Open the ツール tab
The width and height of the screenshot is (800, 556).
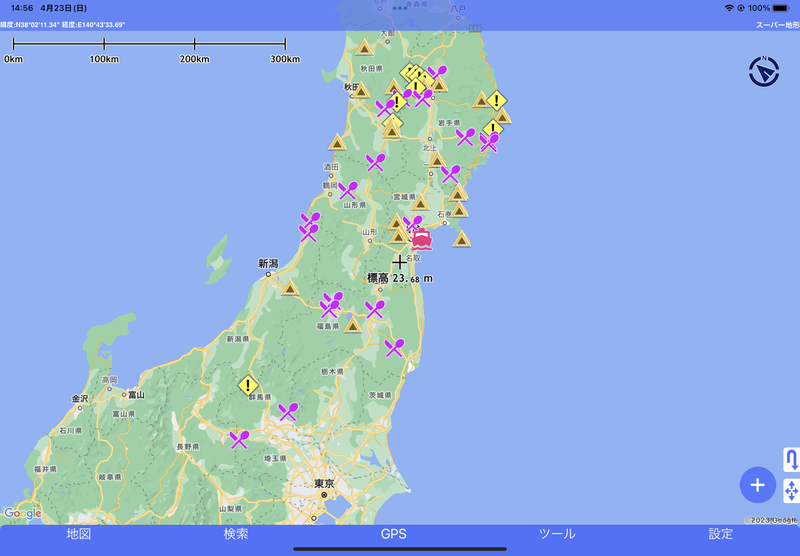[557, 534]
